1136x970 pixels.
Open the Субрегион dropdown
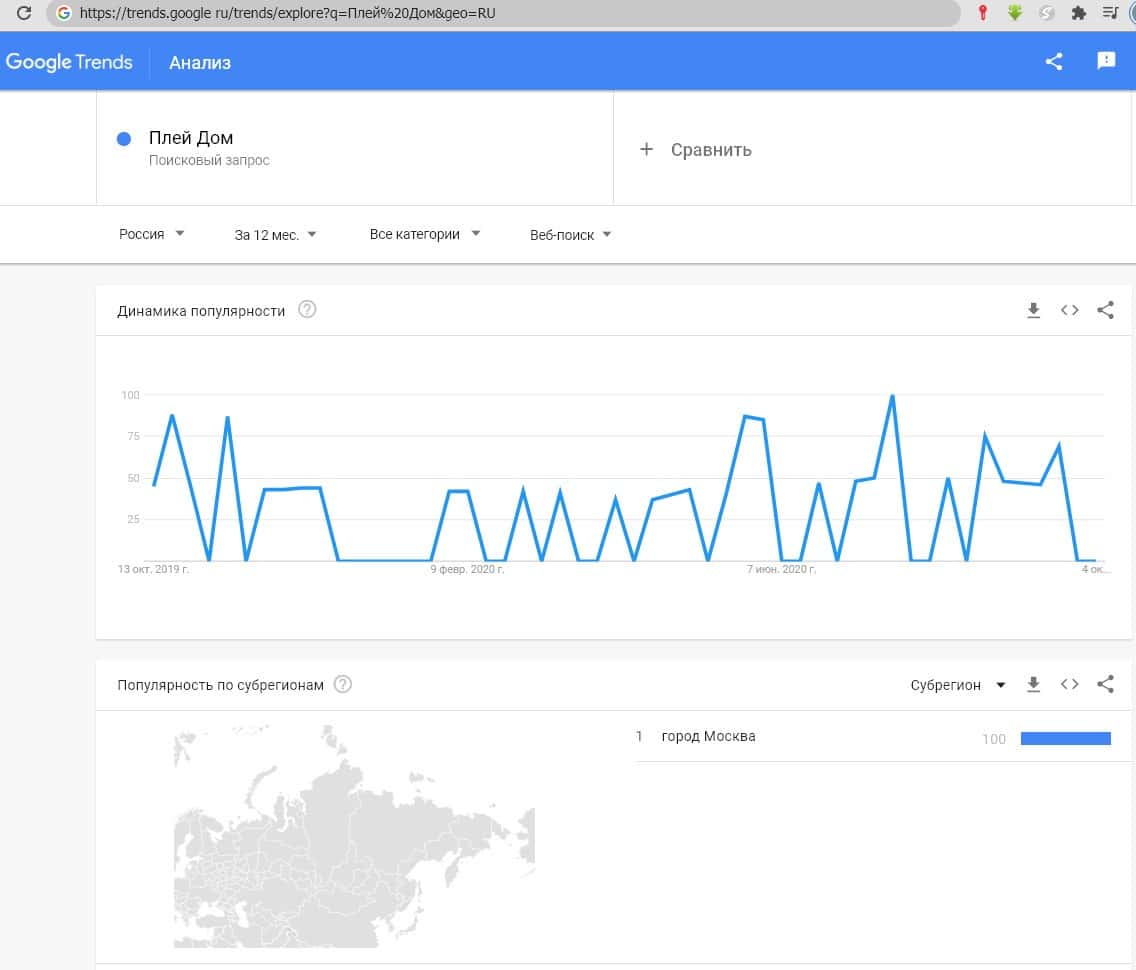point(958,685)
